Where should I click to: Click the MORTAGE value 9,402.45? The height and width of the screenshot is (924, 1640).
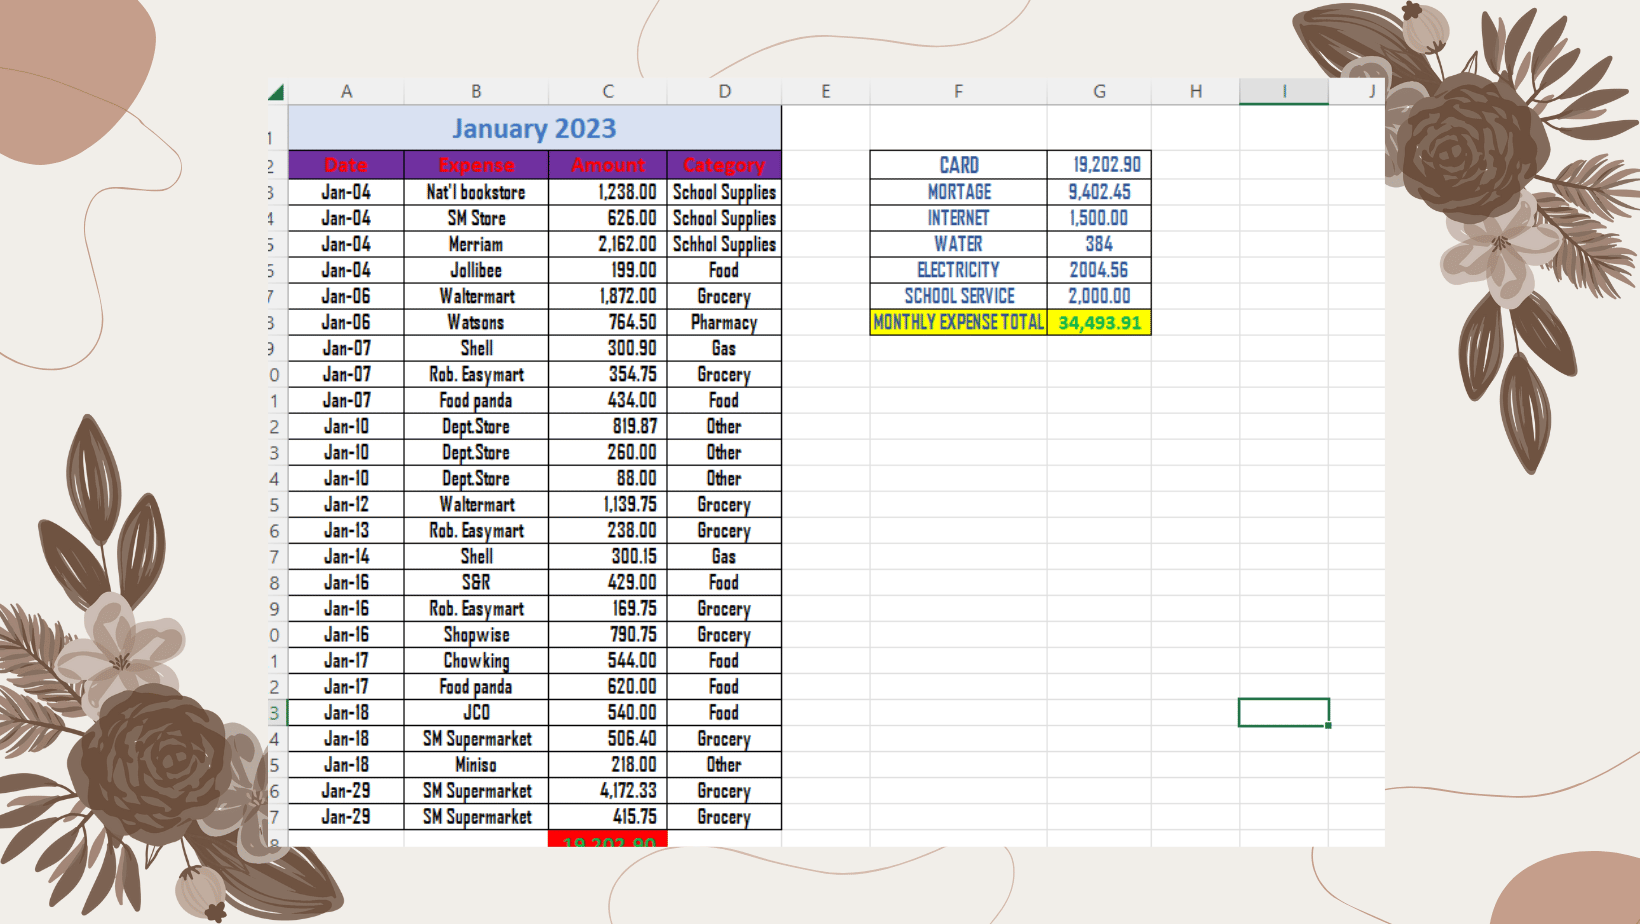point(1099,192)
